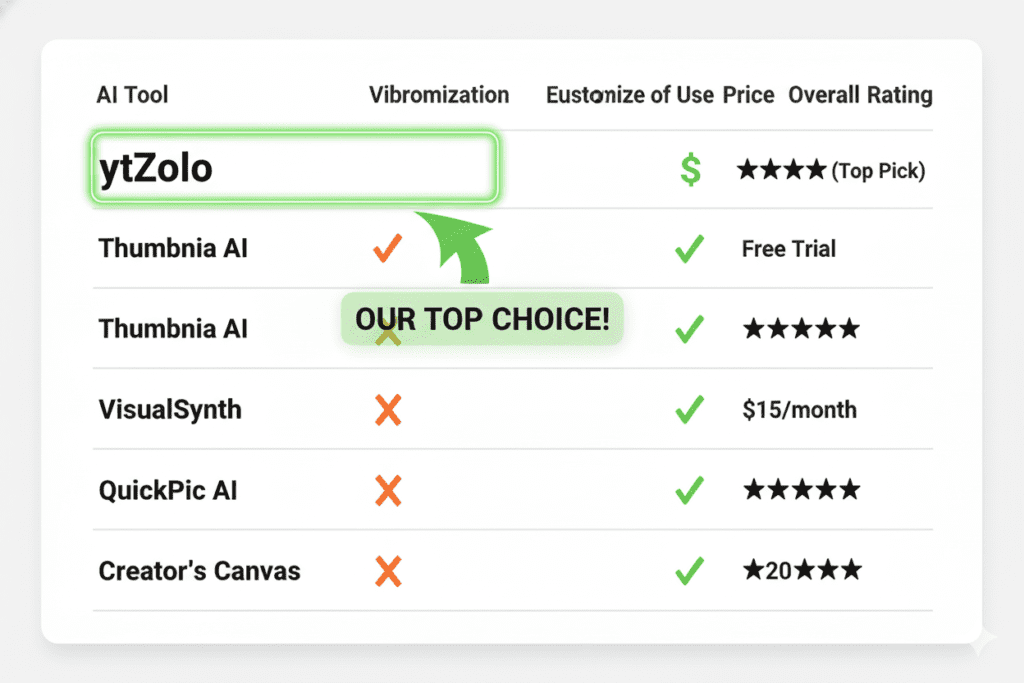
Task: Click the green dollar sign icon
Action: click(690, 170)
